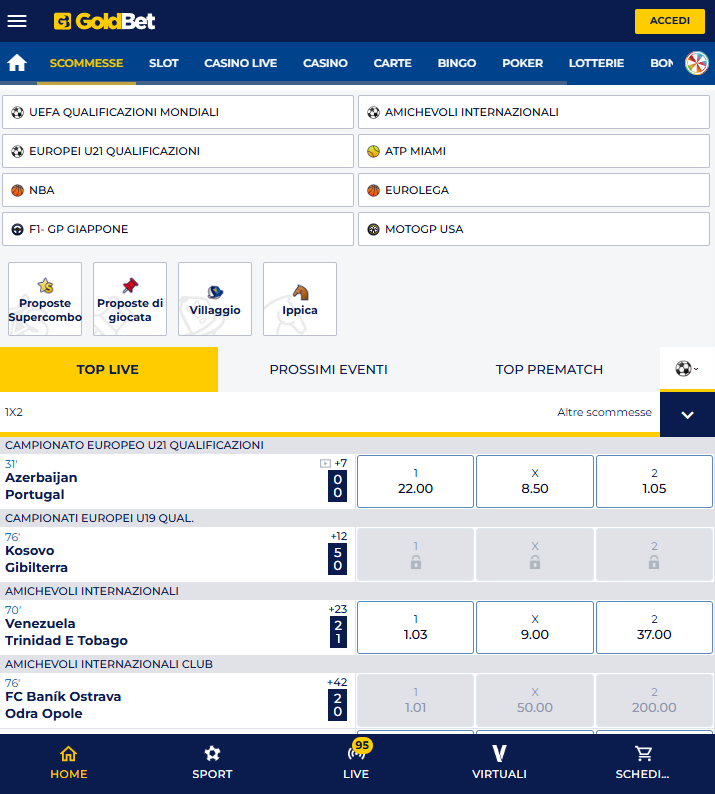The height and width of the screenshot is (794, 715).
Task: Show +23 more markets for Venezuela match
Action: 338,609
